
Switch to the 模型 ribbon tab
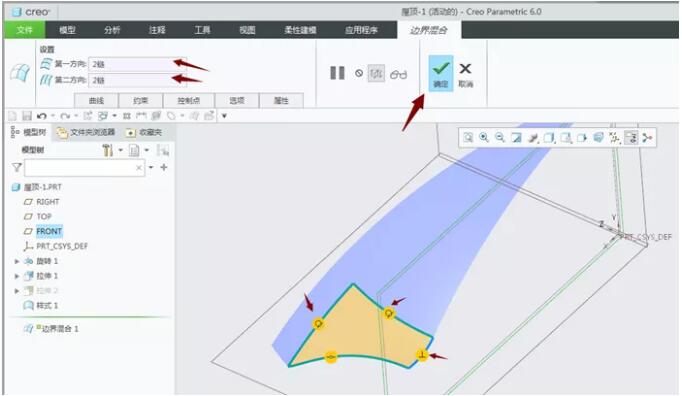point(67,30)
